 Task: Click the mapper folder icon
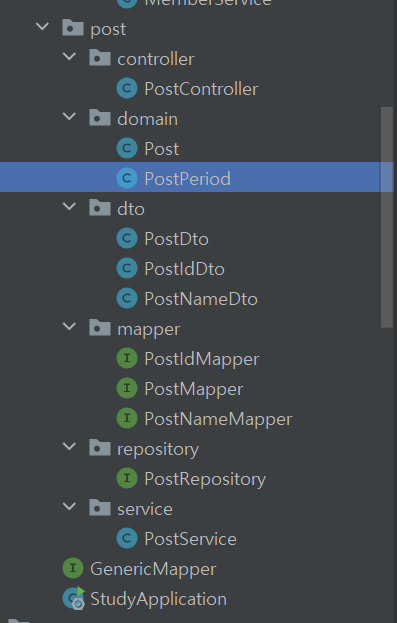(x=100, y=328)
